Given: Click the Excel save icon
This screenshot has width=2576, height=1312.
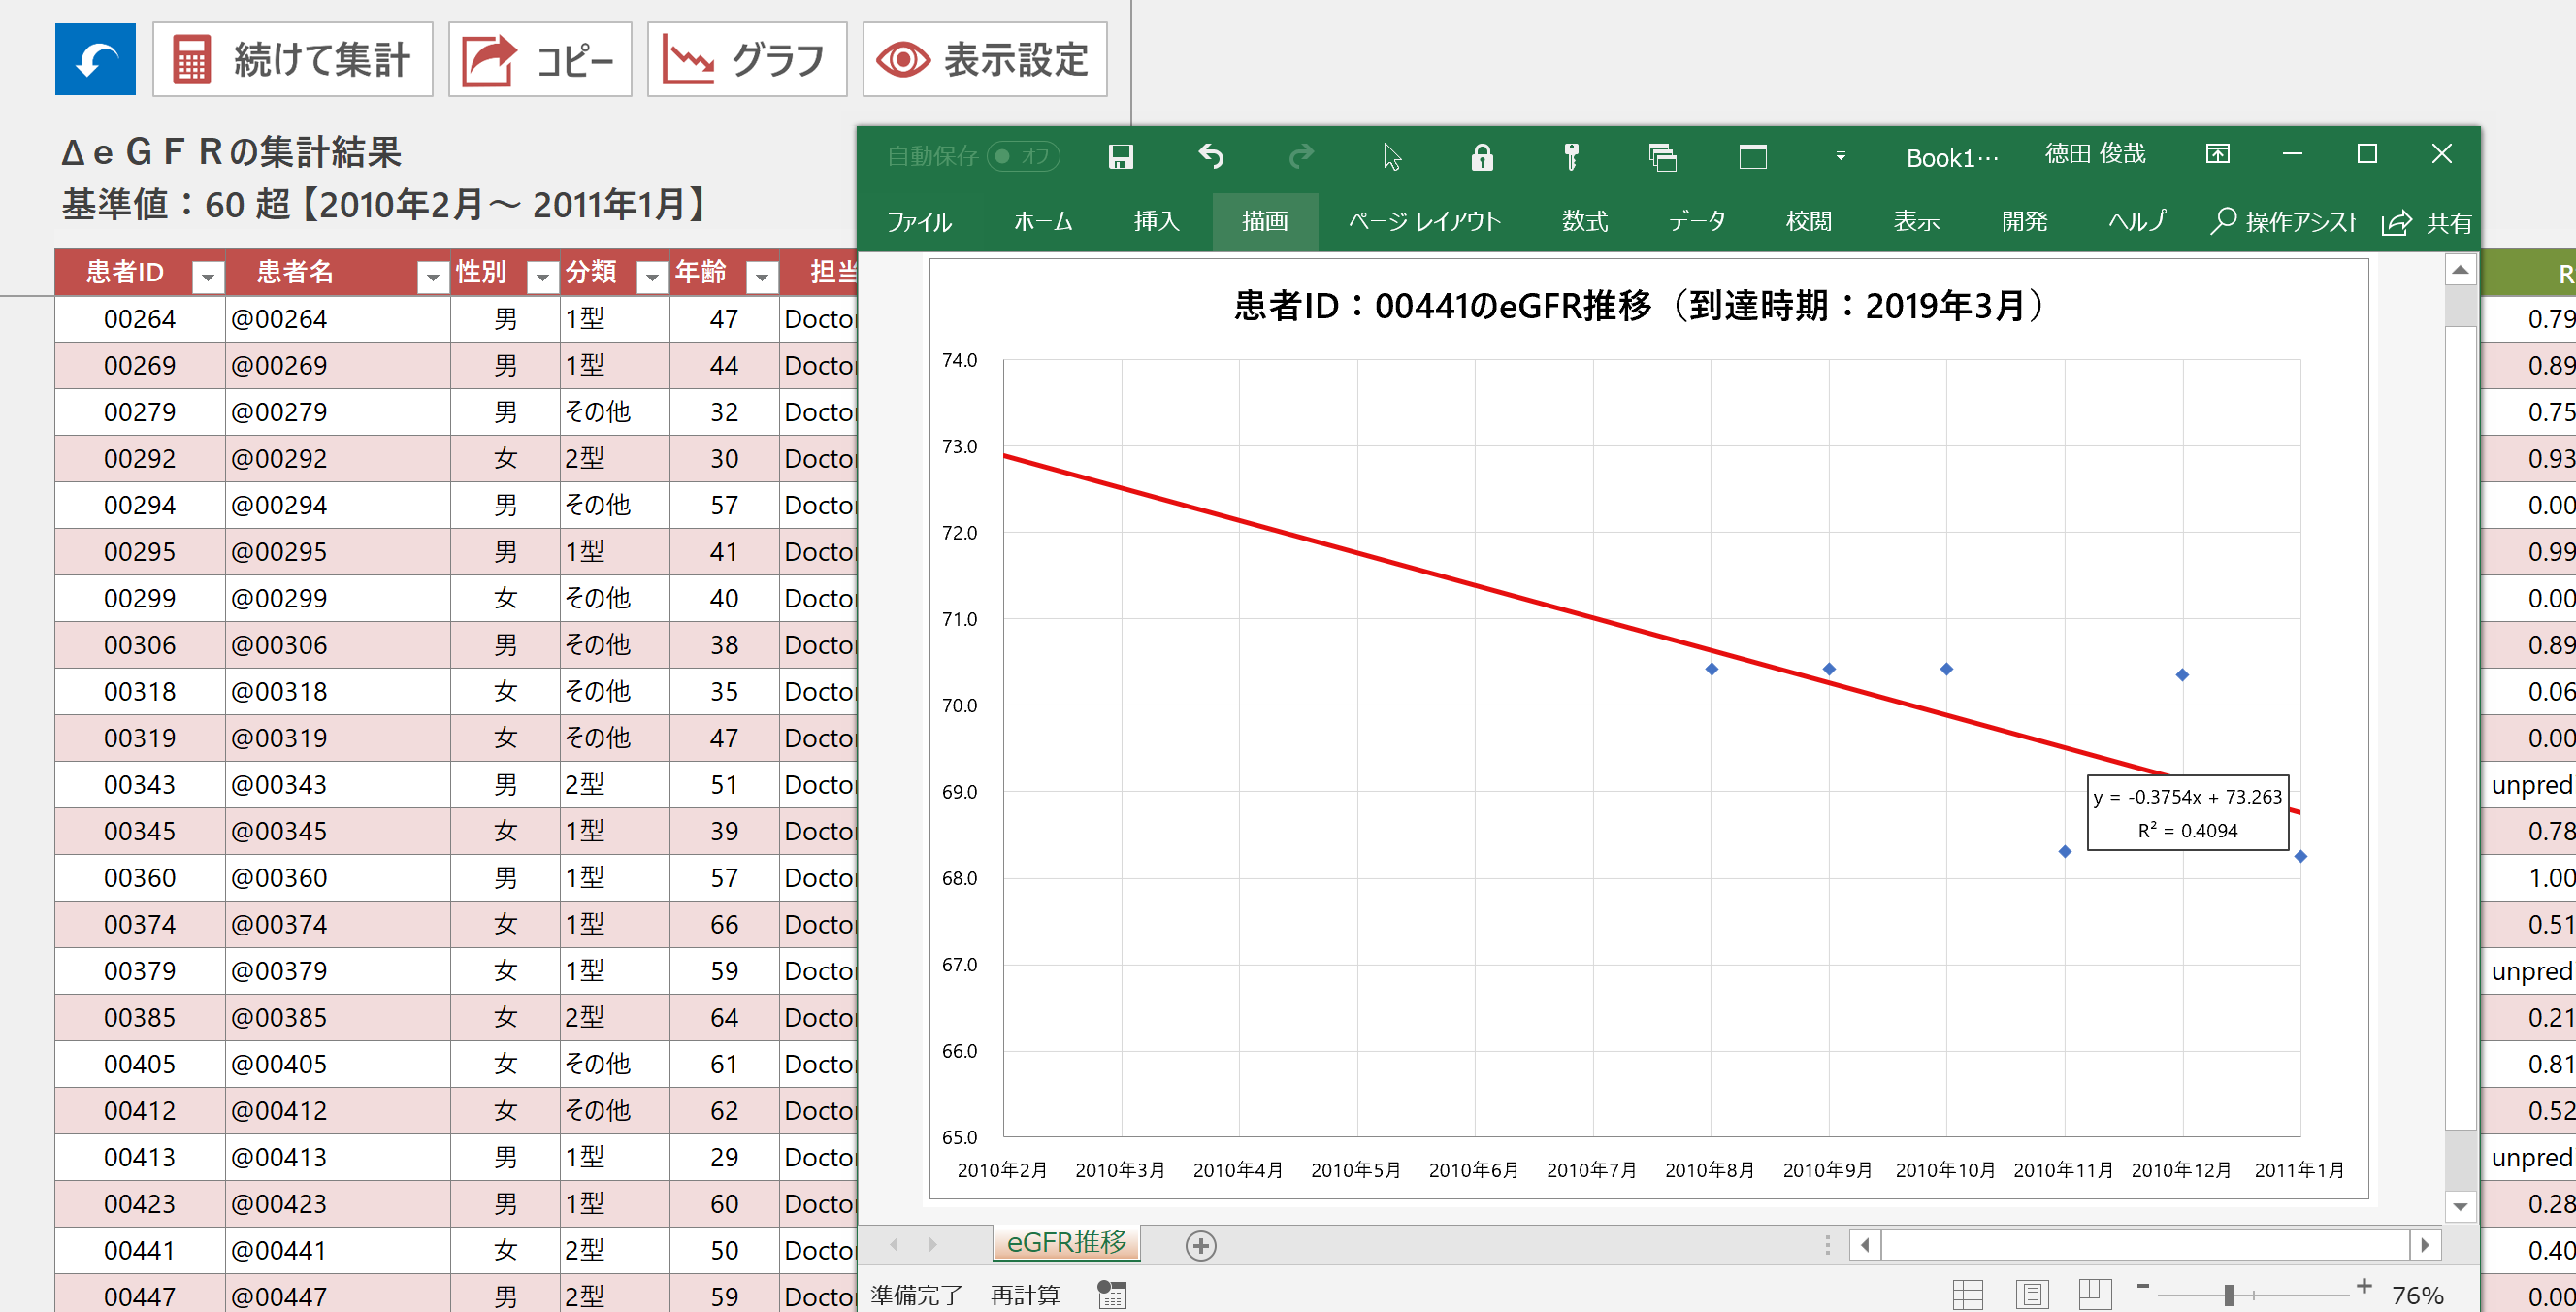Looking at the screenshot, I should (x=1120, y=156).
